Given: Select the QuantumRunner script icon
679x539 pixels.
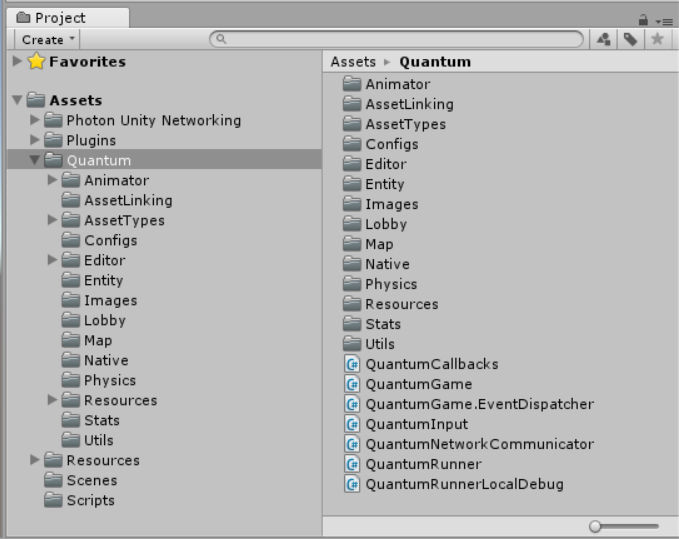Looking at the screenshot, I should click(x=352, y=464).
